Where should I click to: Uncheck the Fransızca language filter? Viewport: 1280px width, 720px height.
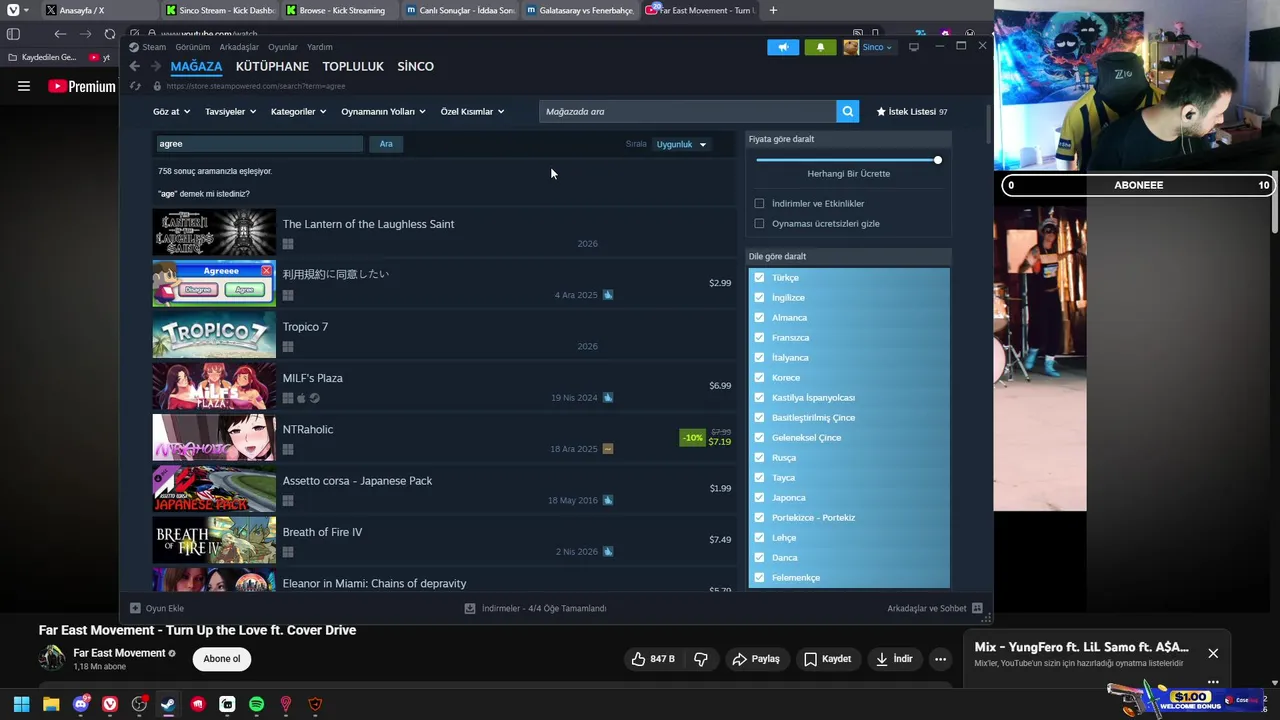tap(759, 337)
